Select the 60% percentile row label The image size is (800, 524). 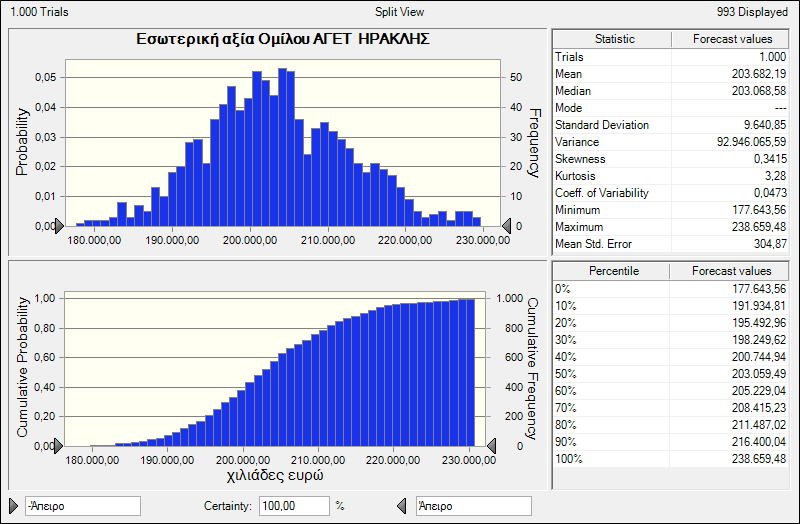pos(565,391)
